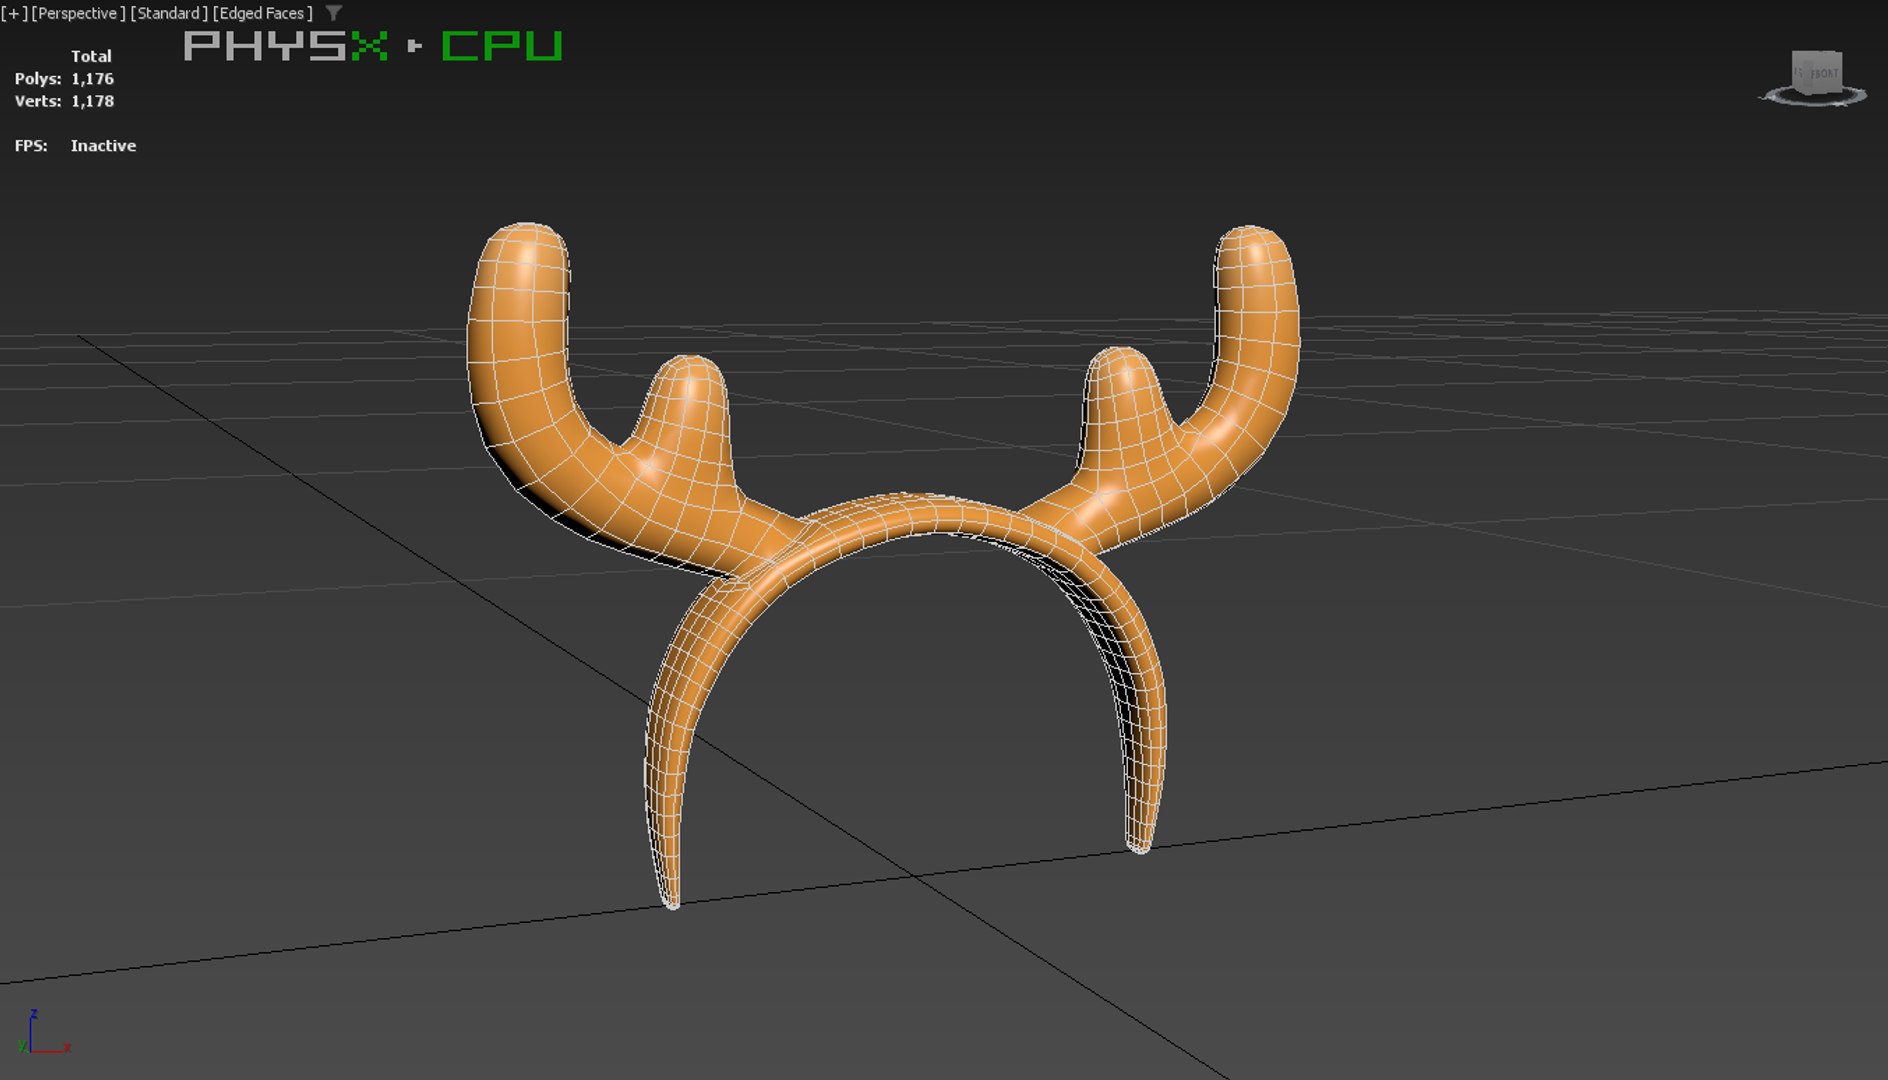The height and width of the screenshot is (1080, 1888).
Task: Open the [Perspective] view label menu
Action: pos(78,13)
